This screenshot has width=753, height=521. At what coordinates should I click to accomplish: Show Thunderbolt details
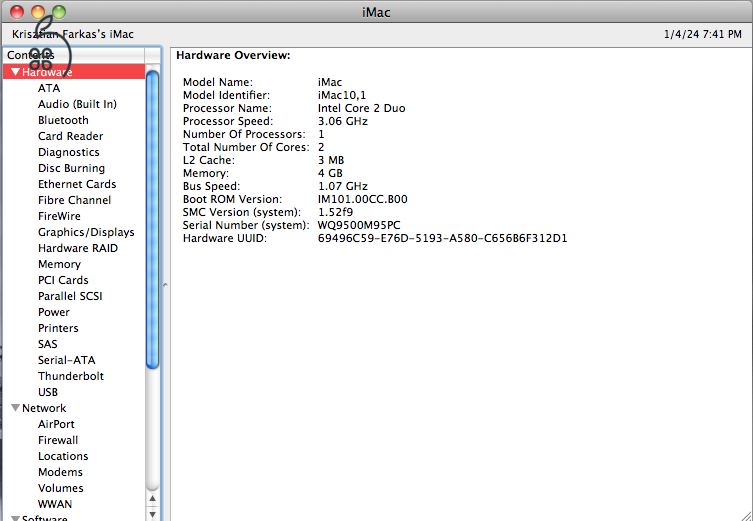[x=71, y=376]
